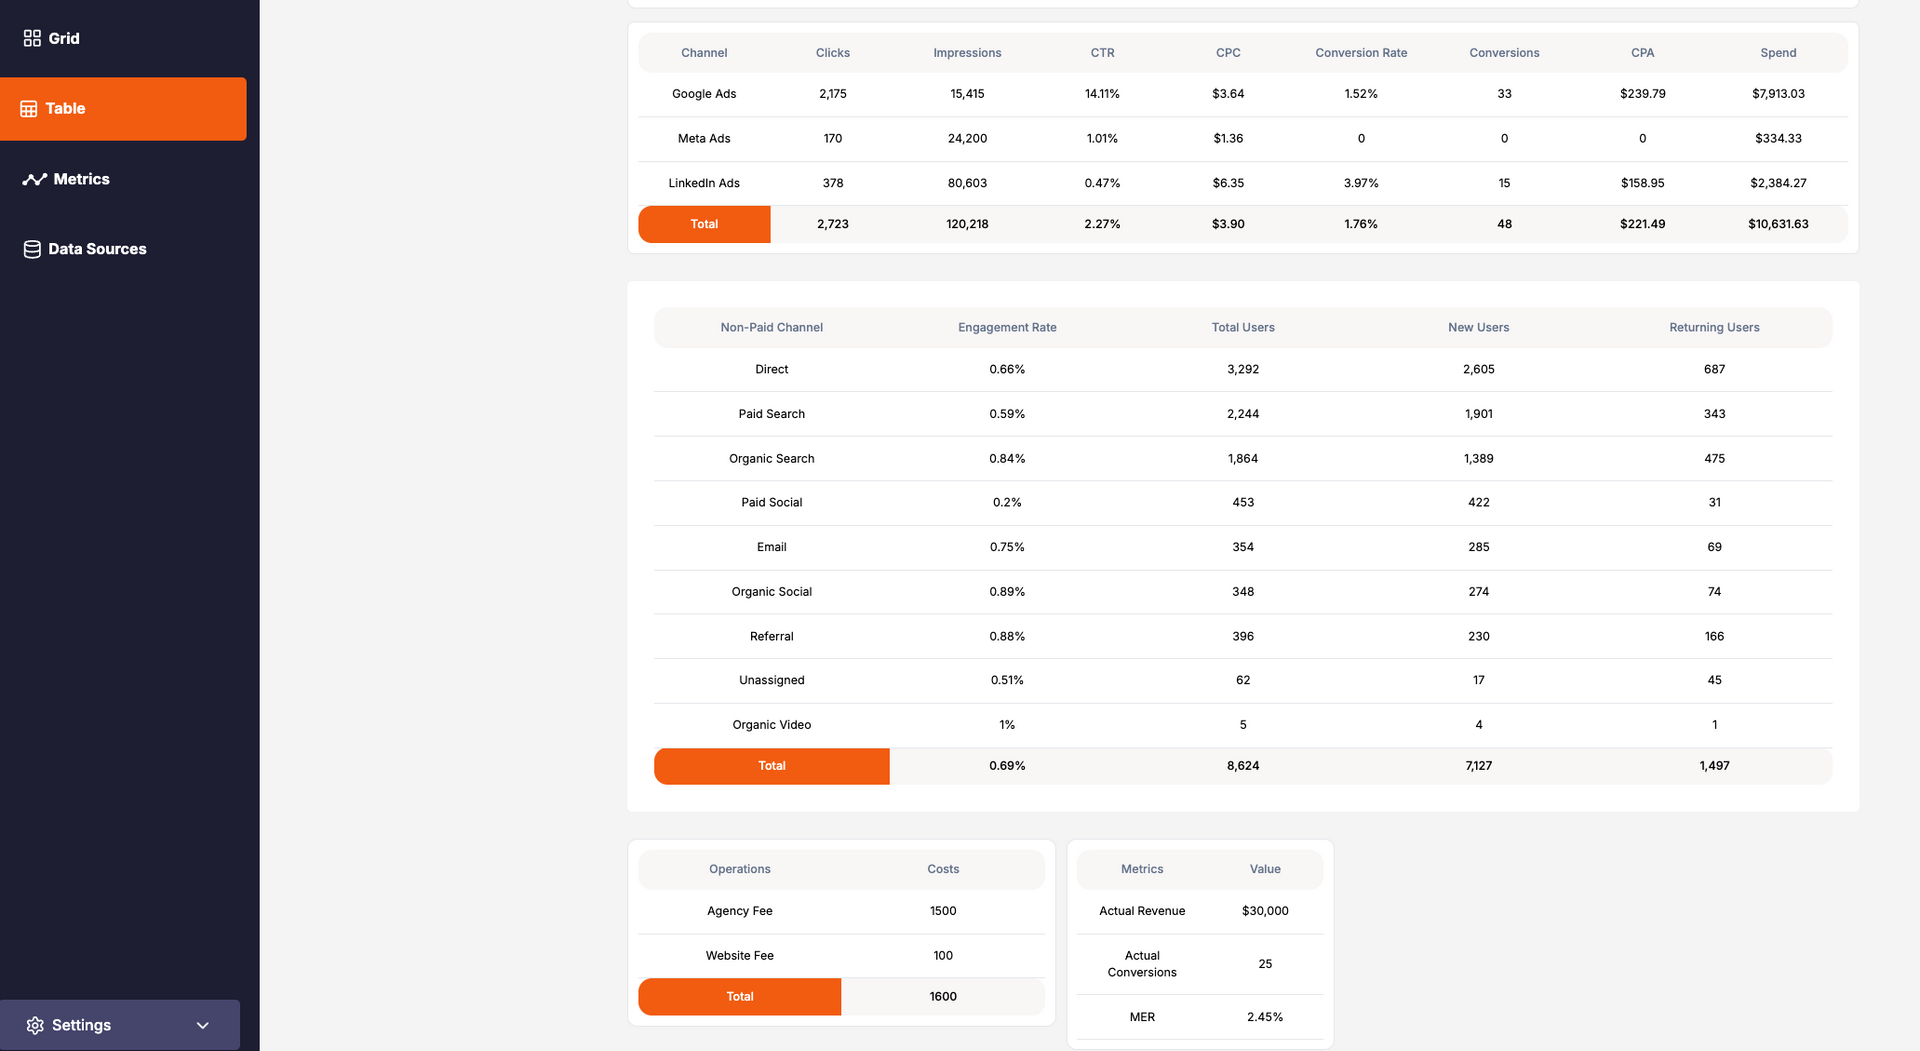Select the Unassigned channel row
Screen dimensions: 1920x1051
1243,681
